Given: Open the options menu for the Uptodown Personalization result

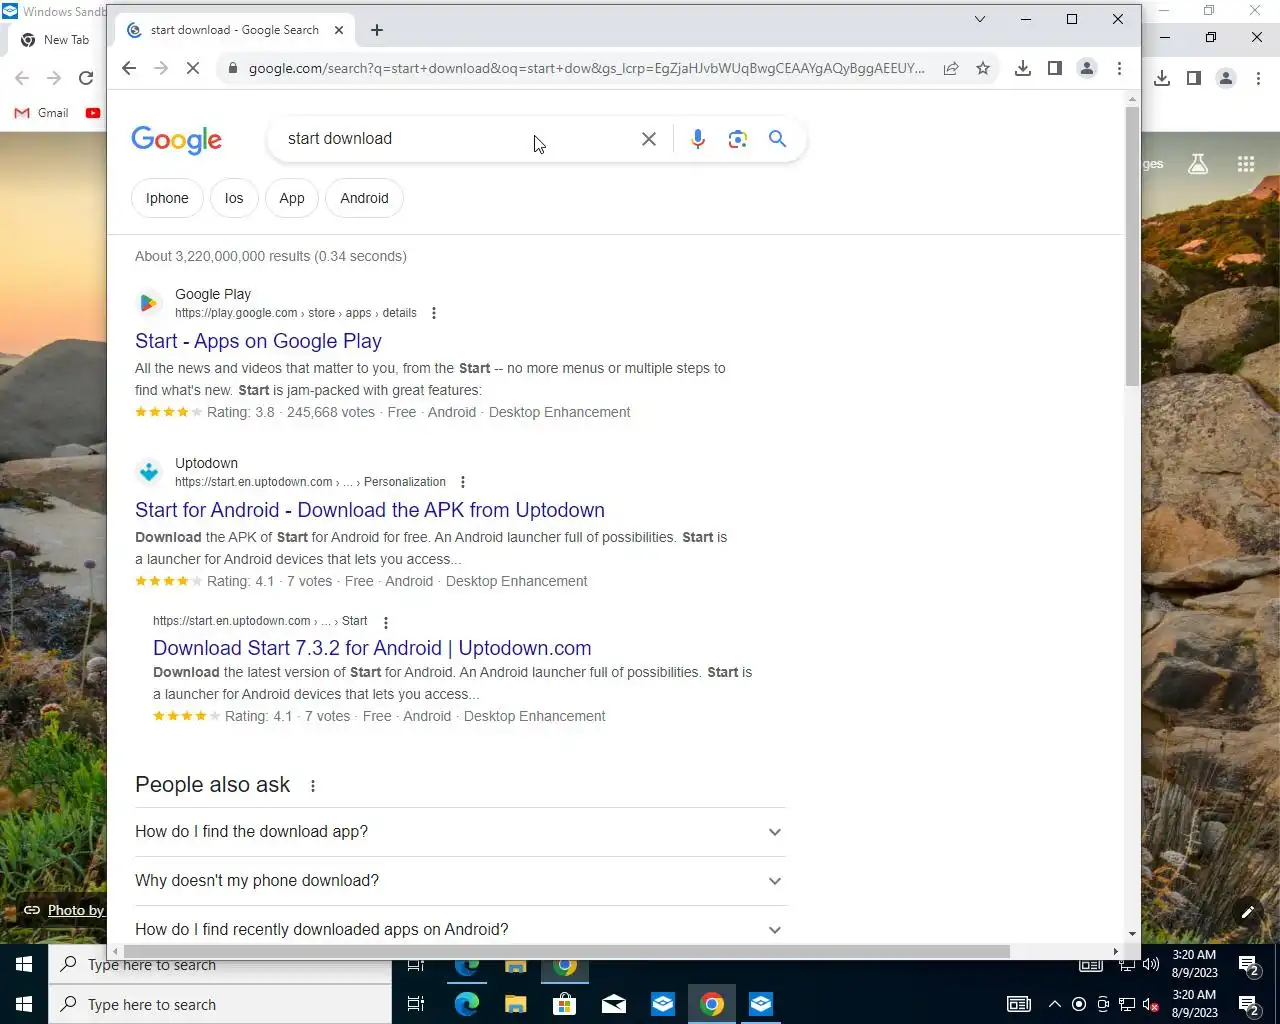Looking at the screenshot, I should point(463,482).
